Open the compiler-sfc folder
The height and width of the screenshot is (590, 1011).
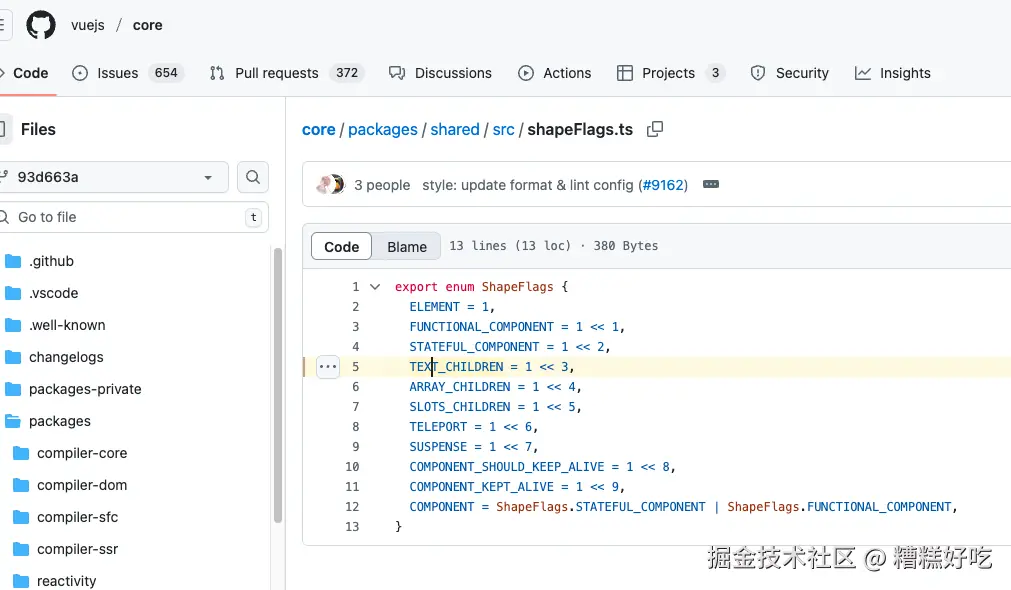click(x=77, y=517)
